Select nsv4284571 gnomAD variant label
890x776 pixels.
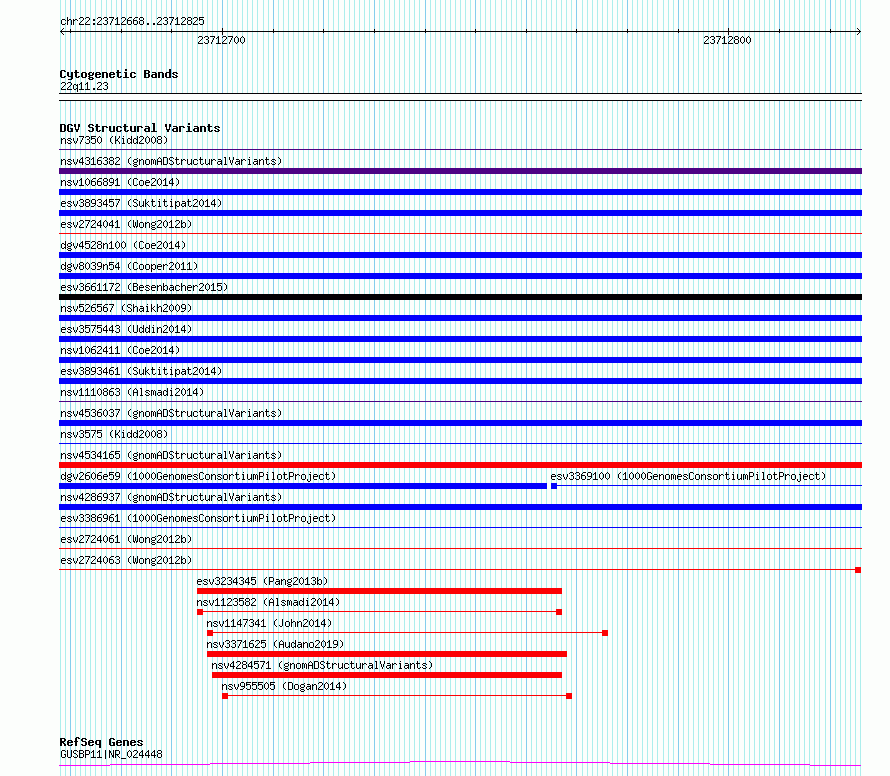322,665
